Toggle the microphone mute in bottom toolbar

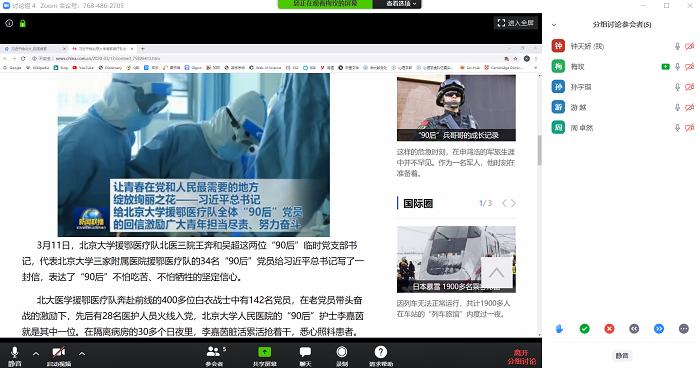point(15,352)
